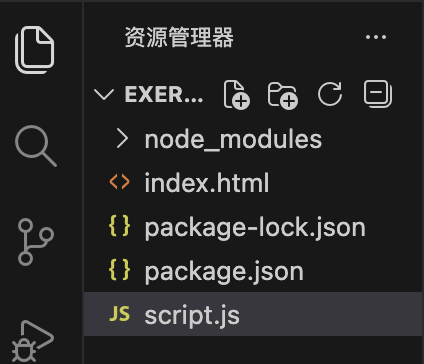The height and width of the screenshot is (364, 424).
Task: Open the index.html file
Action: [x=253, y=183]
